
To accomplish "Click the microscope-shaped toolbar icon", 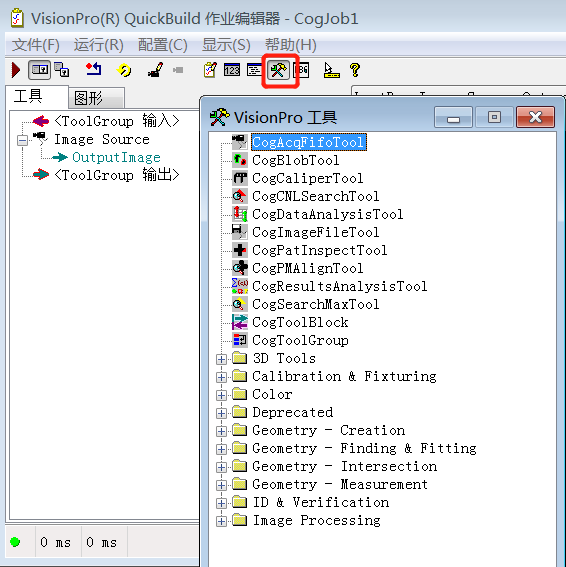I will pyautogui.click(x=156, y=70).
